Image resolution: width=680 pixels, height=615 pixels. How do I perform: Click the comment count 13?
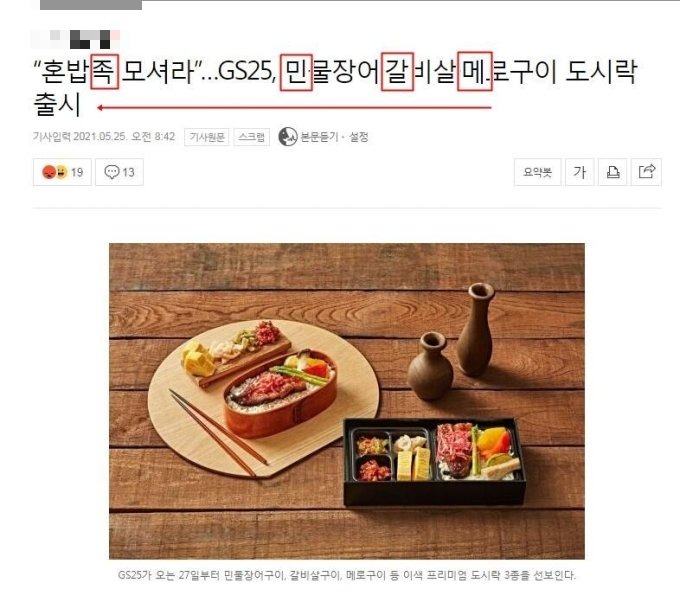[128, 173]
